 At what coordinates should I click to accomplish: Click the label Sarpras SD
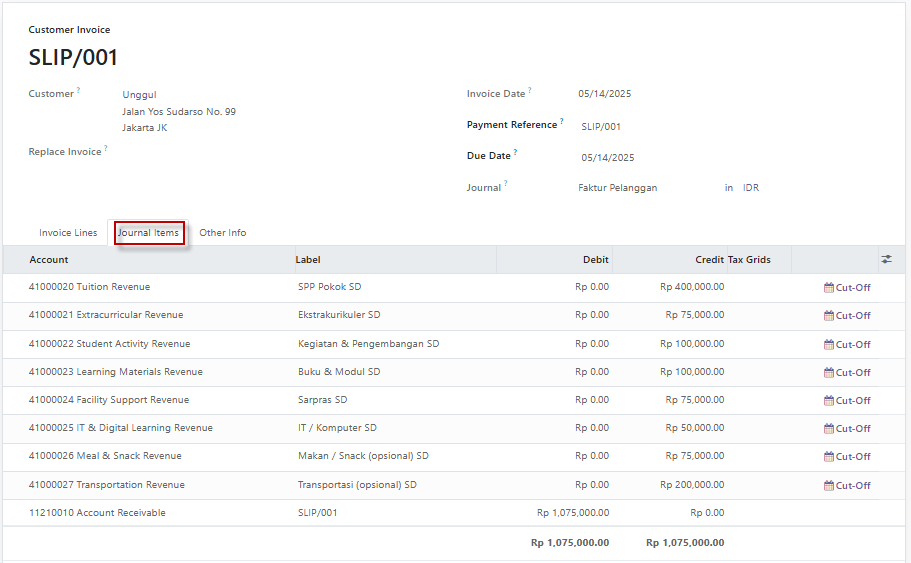point(322,399)
